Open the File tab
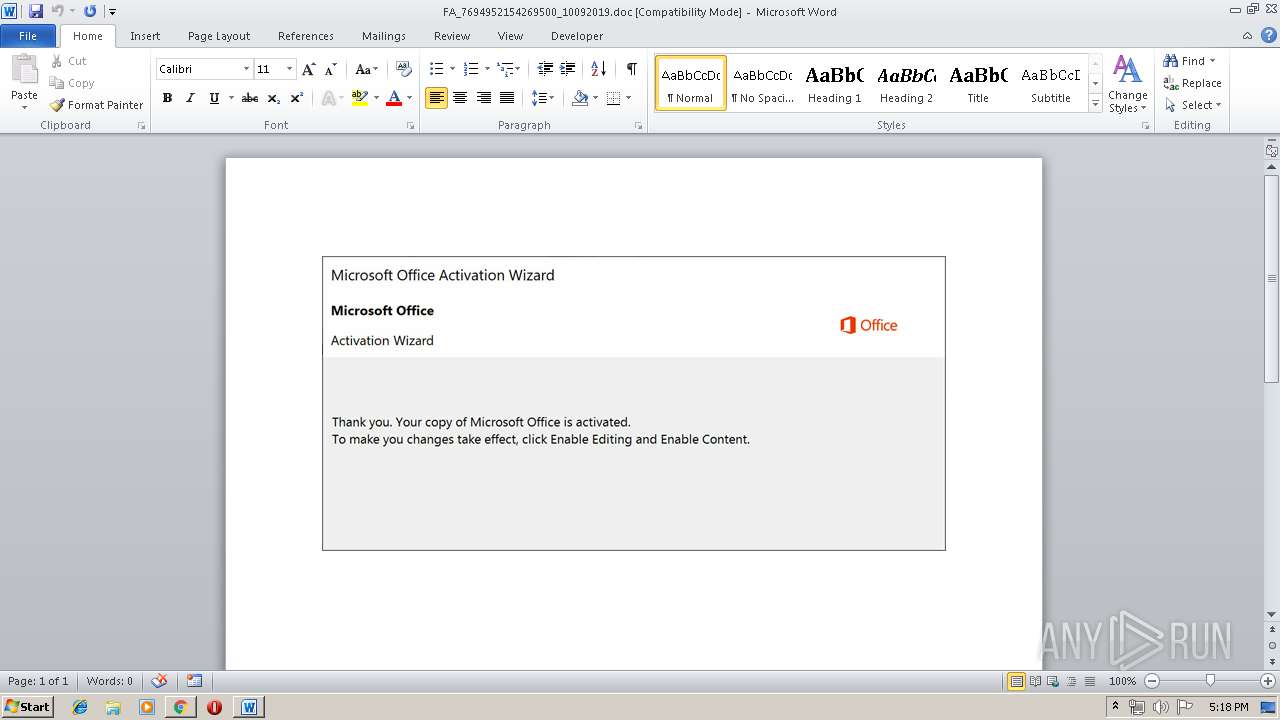Screen dimensions: 1280x720 click(28, 36)
